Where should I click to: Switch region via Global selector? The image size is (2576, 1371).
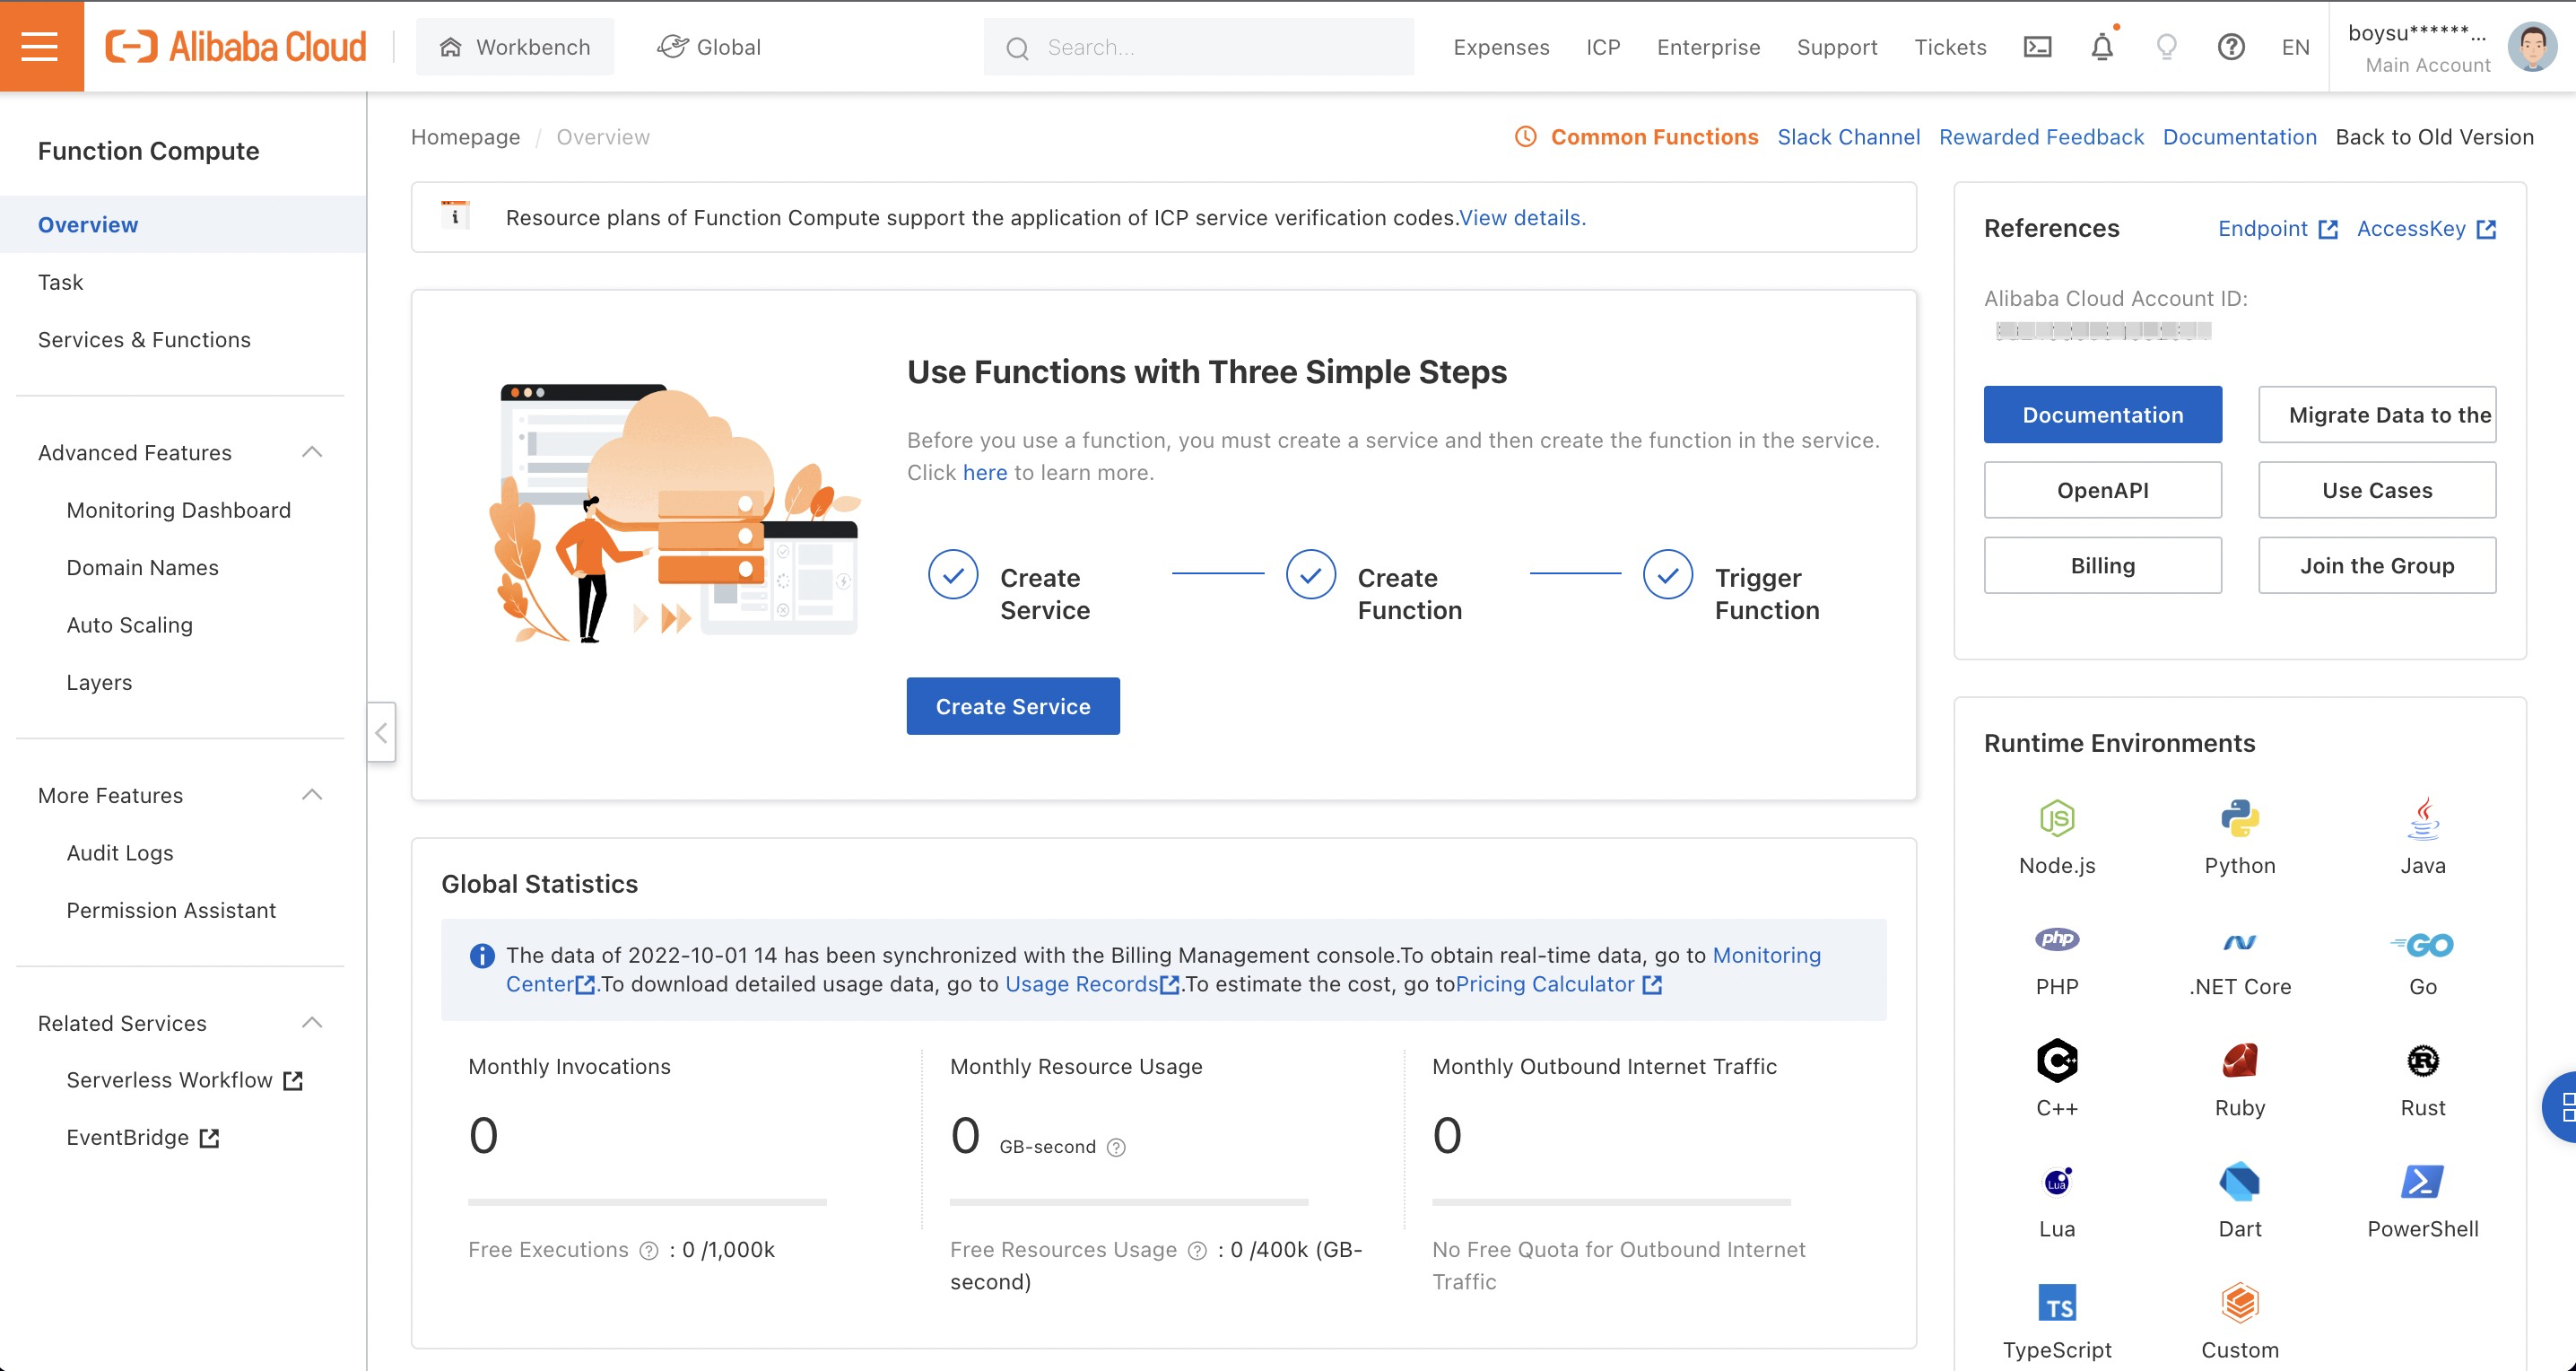[x=709, y=47]
